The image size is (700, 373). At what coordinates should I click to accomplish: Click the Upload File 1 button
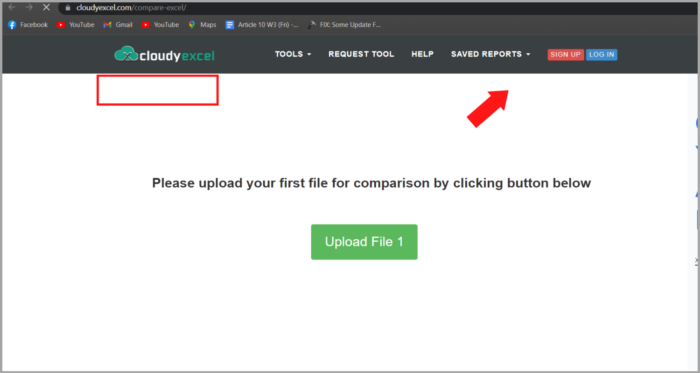[x=364, y=242]
